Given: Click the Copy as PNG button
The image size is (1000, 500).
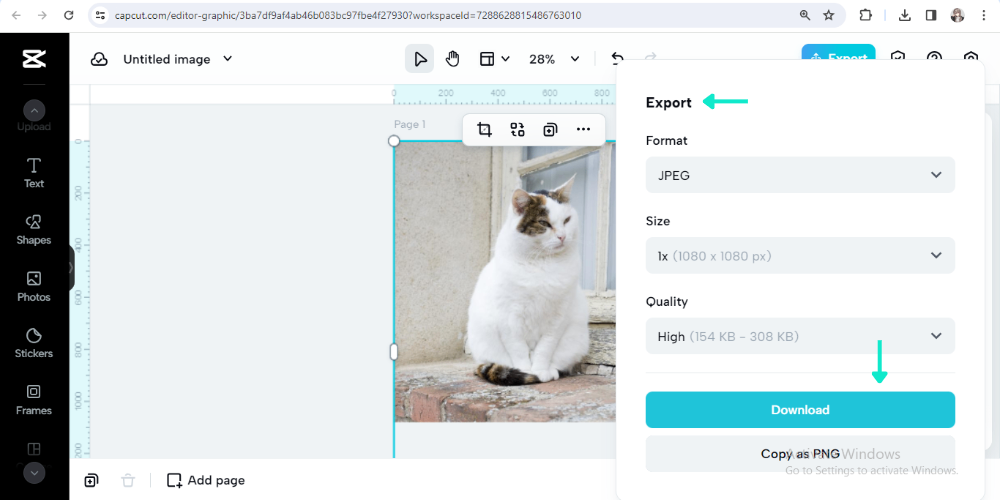Looking at the screenshot, I should [800, 453].
